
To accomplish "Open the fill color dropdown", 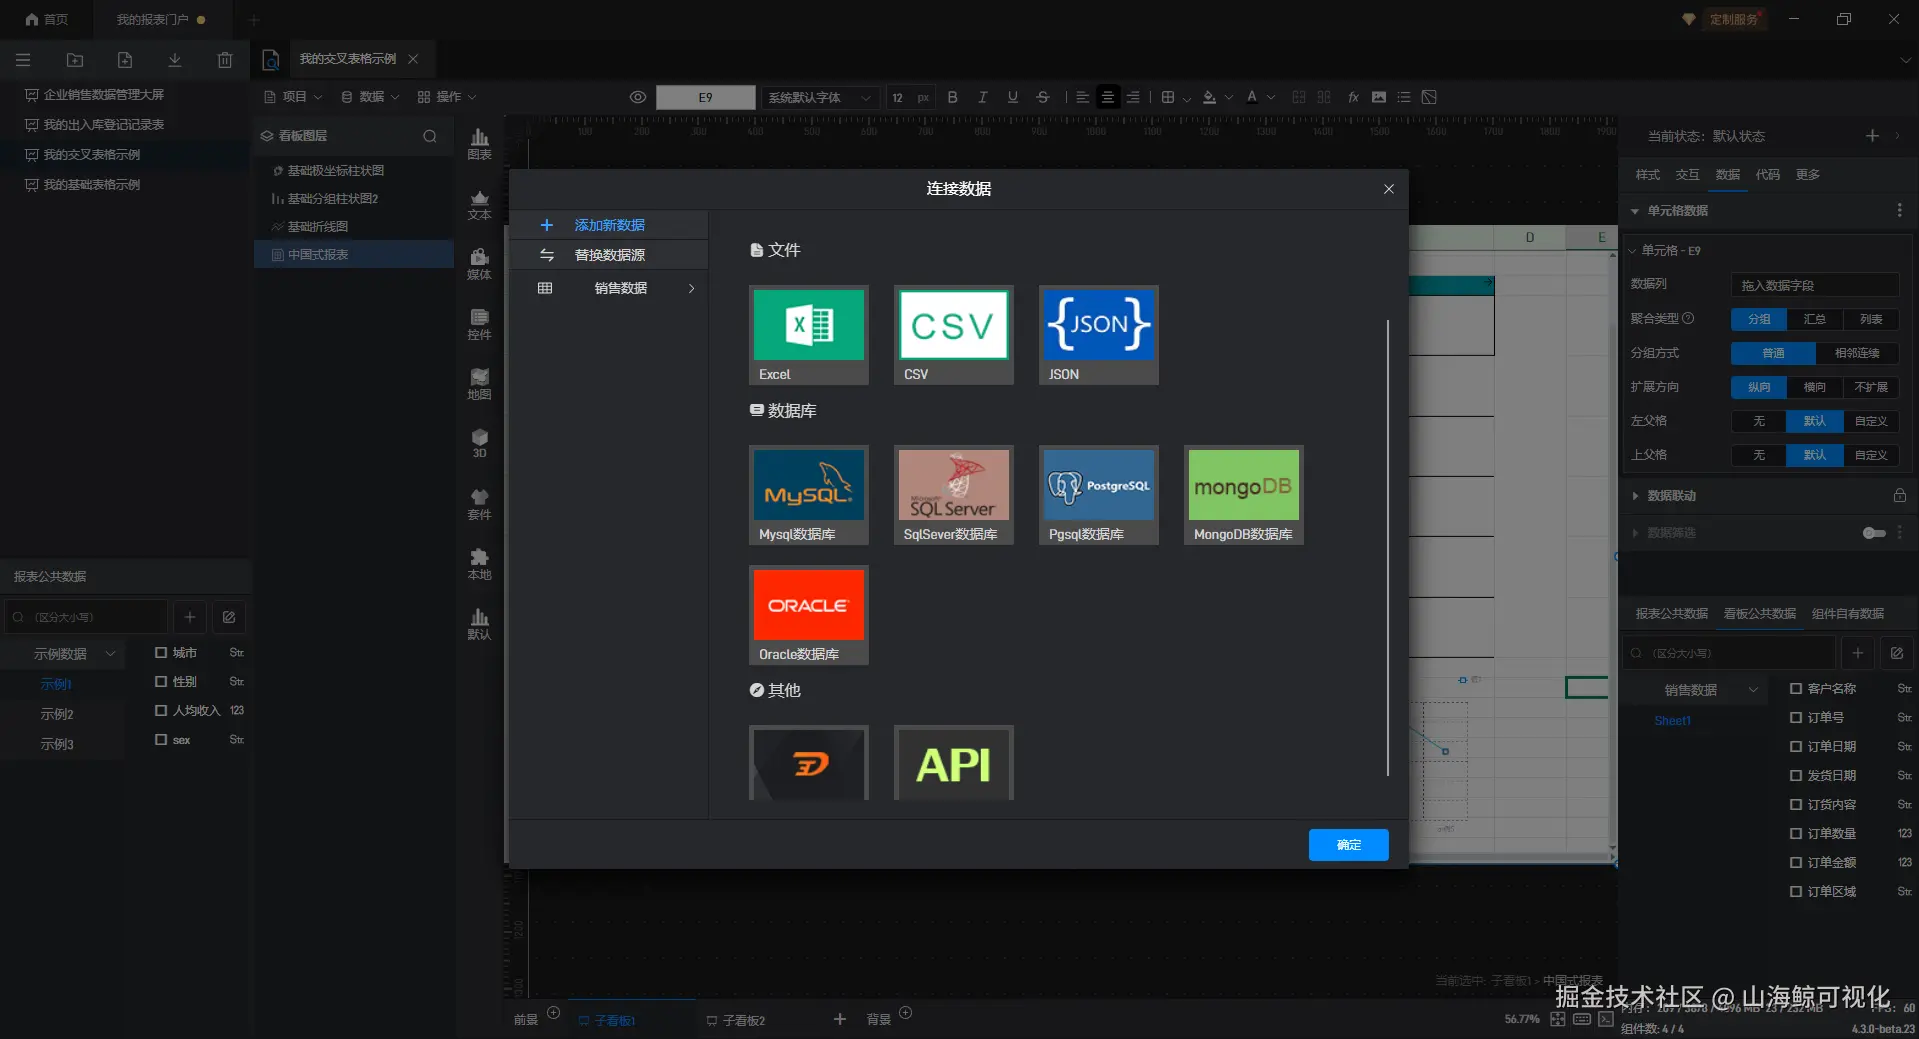I will 1229,98.
